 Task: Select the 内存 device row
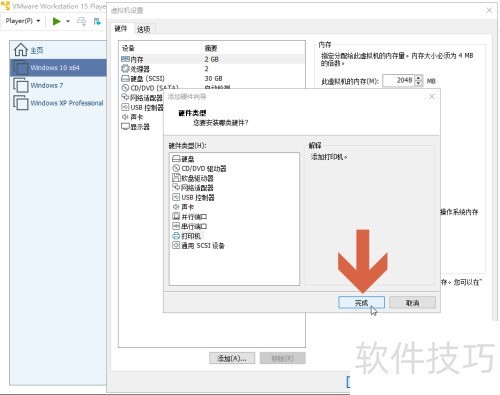212,59
